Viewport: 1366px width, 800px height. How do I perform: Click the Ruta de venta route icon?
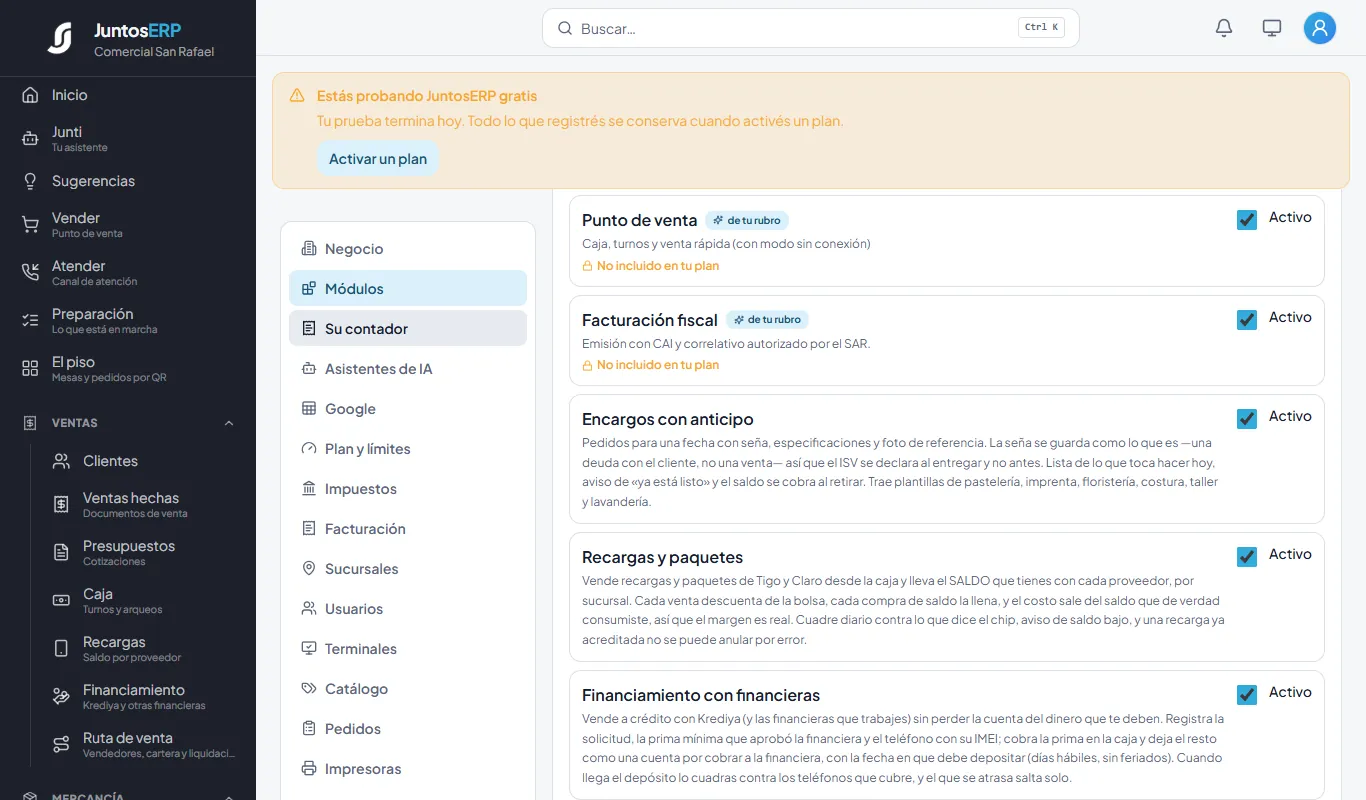pyautogui.click(x=61, y=744)
